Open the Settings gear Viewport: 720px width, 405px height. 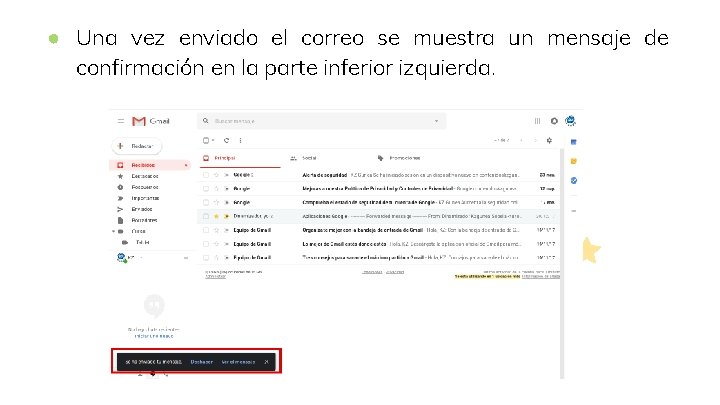[549, 141]
